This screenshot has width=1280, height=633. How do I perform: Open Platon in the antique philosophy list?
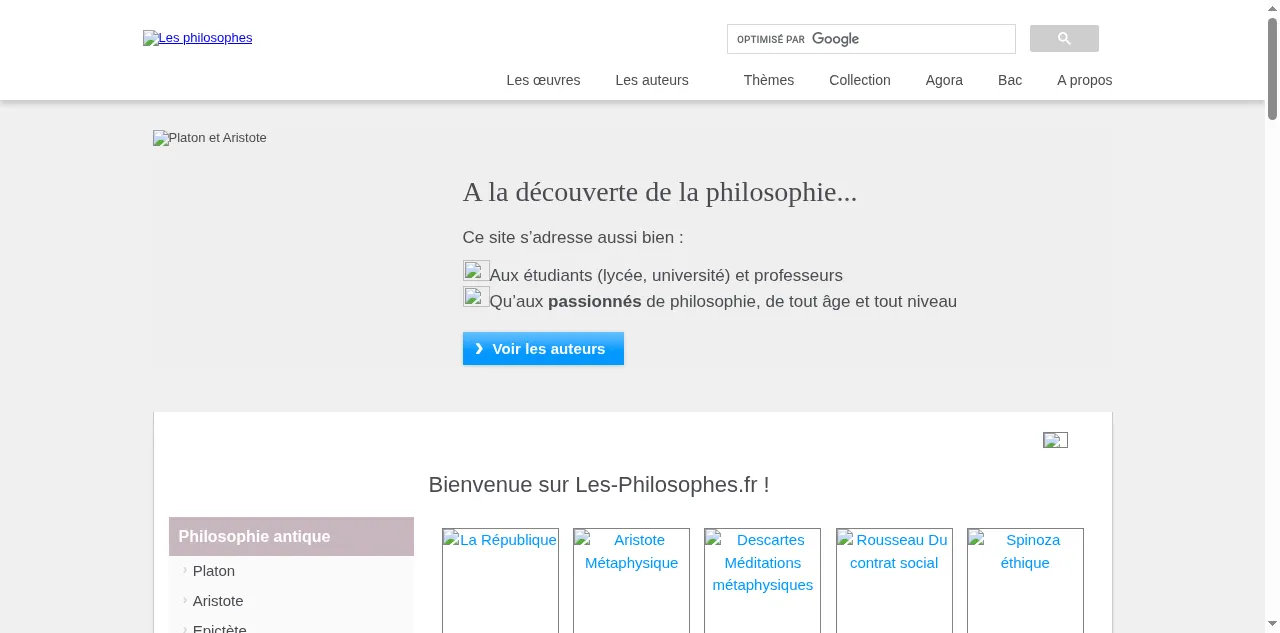(x=214, y=571)
